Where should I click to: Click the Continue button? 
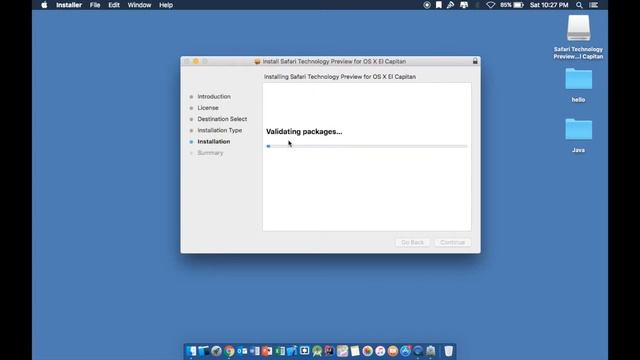(452, 242)
